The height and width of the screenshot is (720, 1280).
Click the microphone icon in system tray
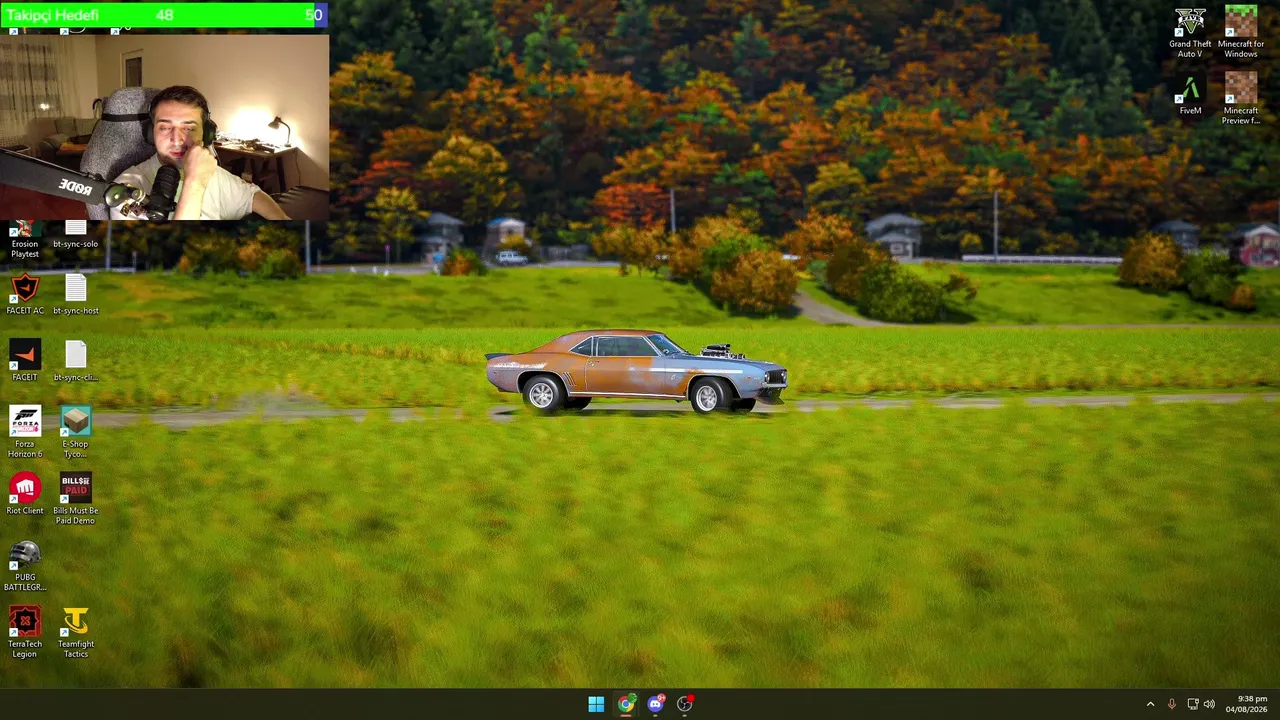pos(1171,705)
